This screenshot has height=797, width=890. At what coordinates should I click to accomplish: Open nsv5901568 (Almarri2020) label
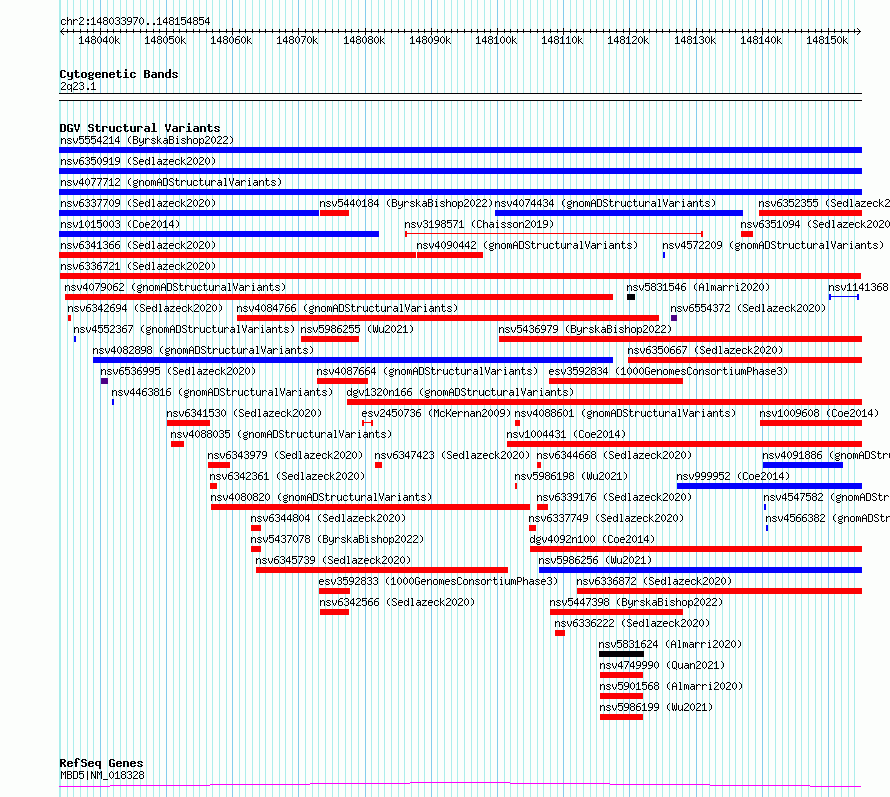pos(671,686)
